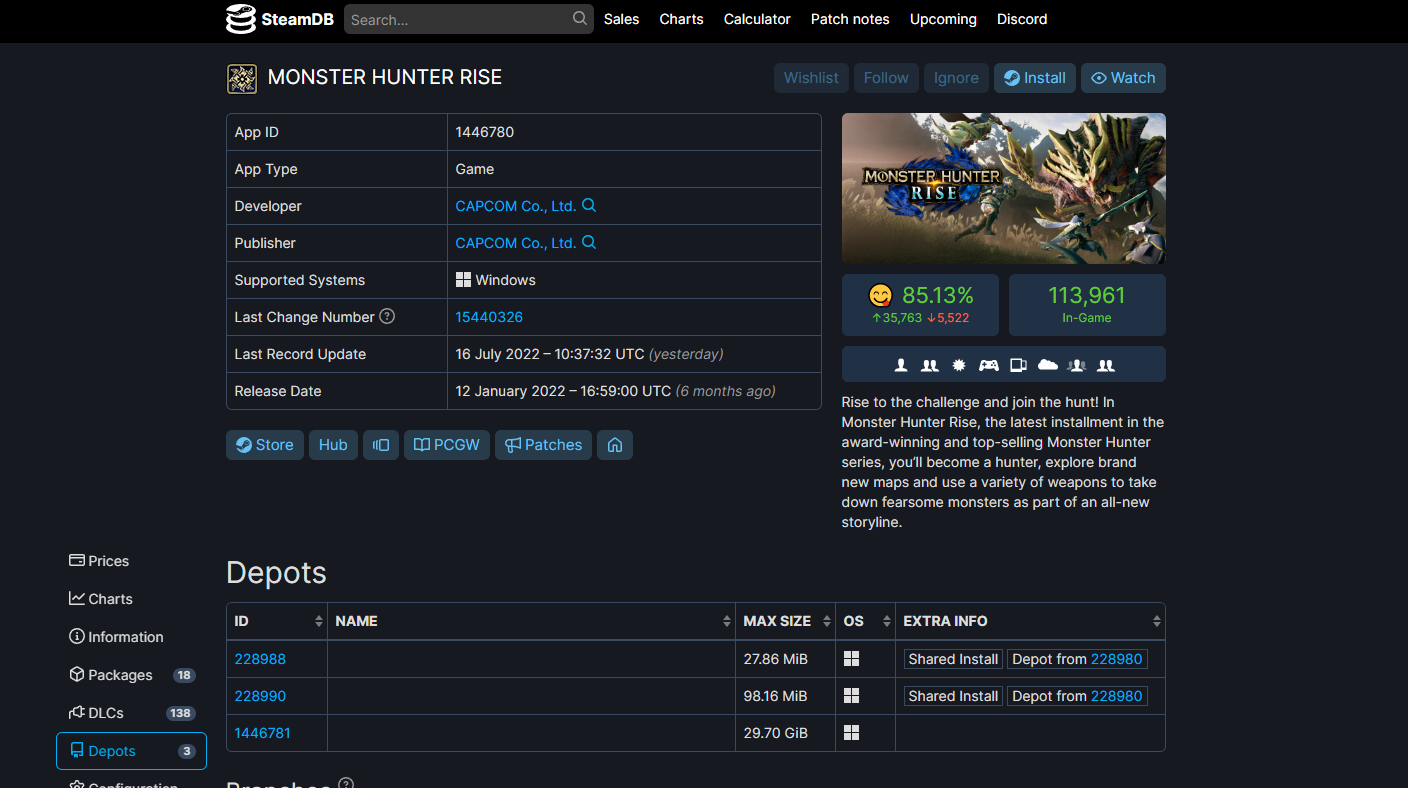Click the Windows OS icon in depot 1446781 row
The height and width of the screenshot is (788, 1408).
click(x=852, y=733)
